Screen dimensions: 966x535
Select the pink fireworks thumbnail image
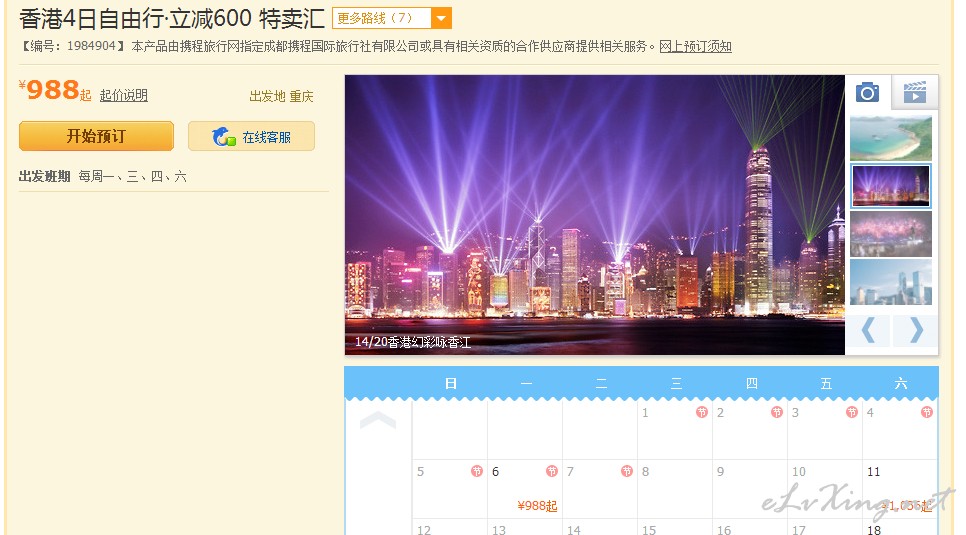[891, 234]
